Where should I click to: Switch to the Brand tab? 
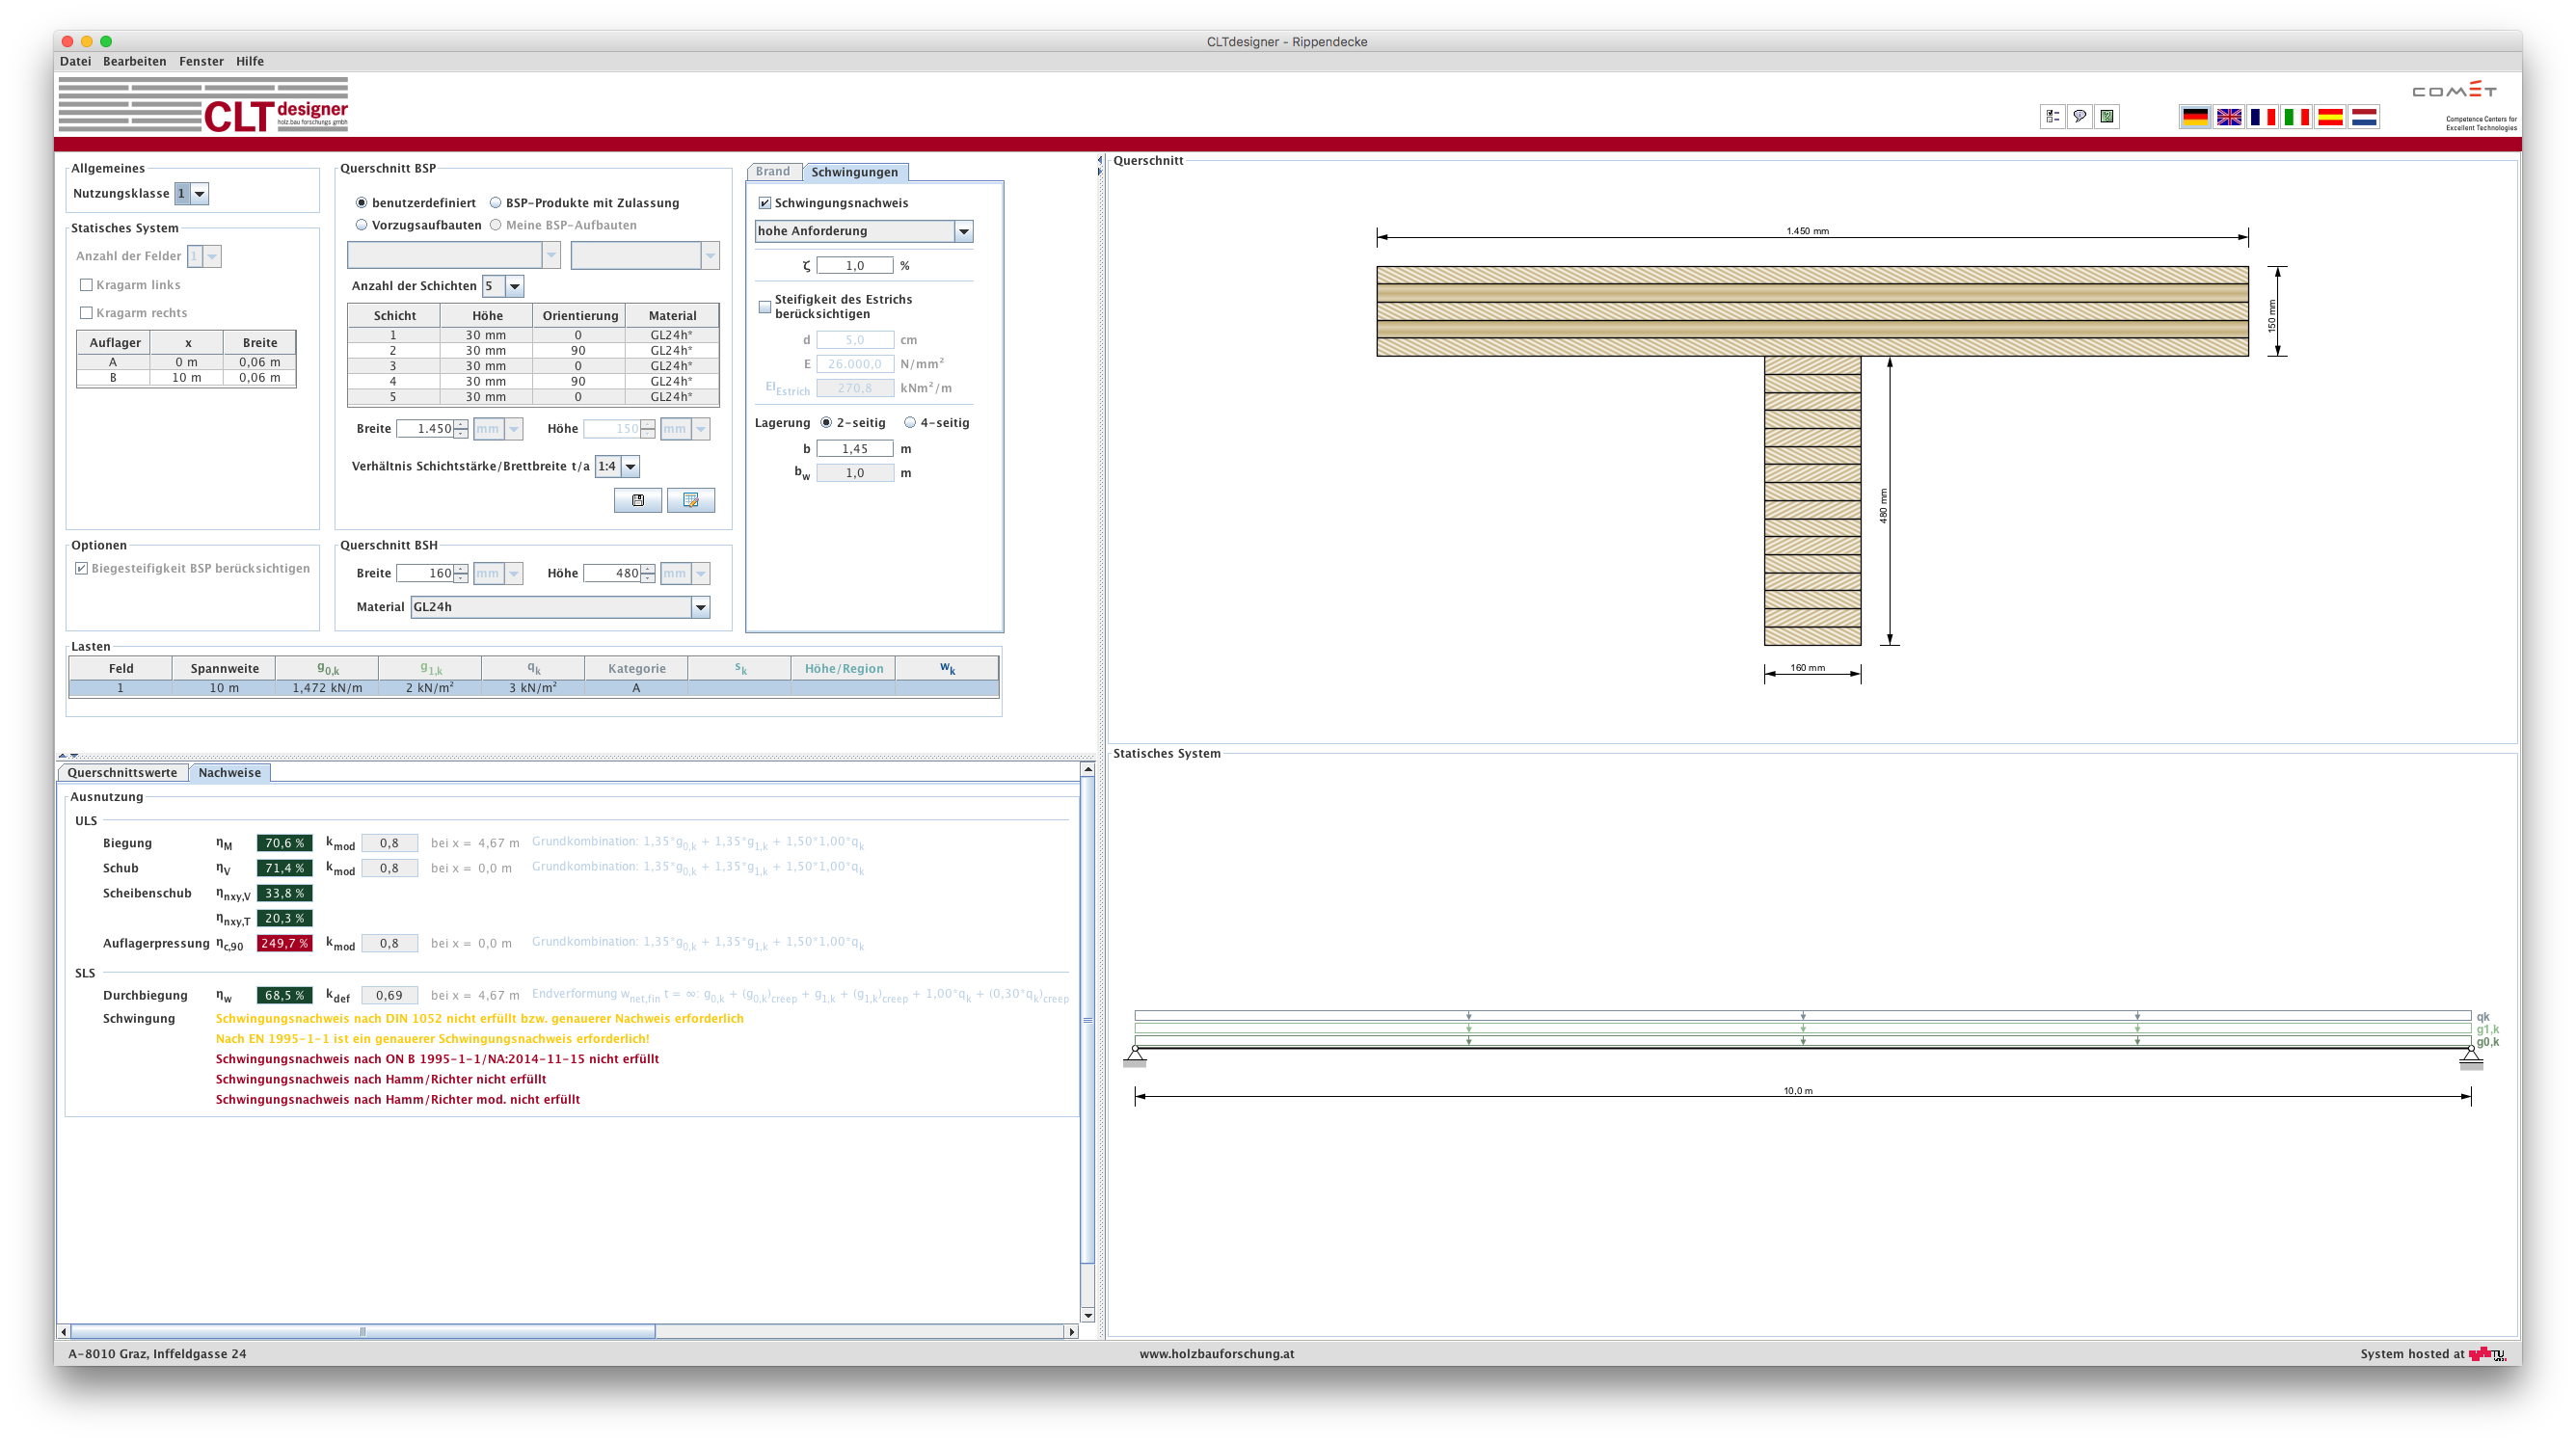pyautogui.click(x=772, y=172)
